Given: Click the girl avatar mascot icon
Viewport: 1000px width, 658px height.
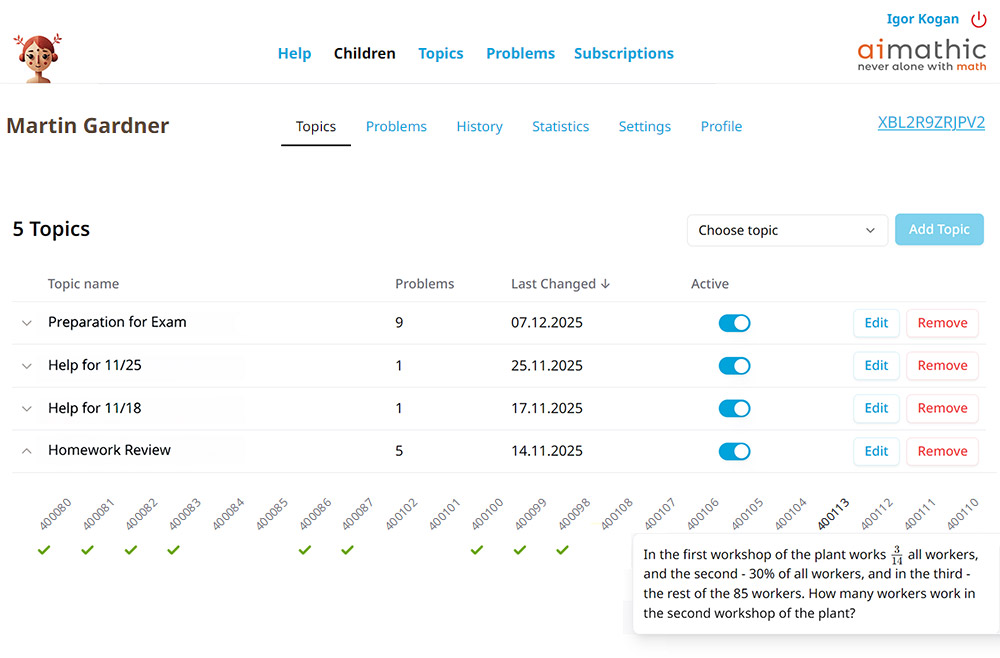Looking at the screenshot, I should coord(38,56).
